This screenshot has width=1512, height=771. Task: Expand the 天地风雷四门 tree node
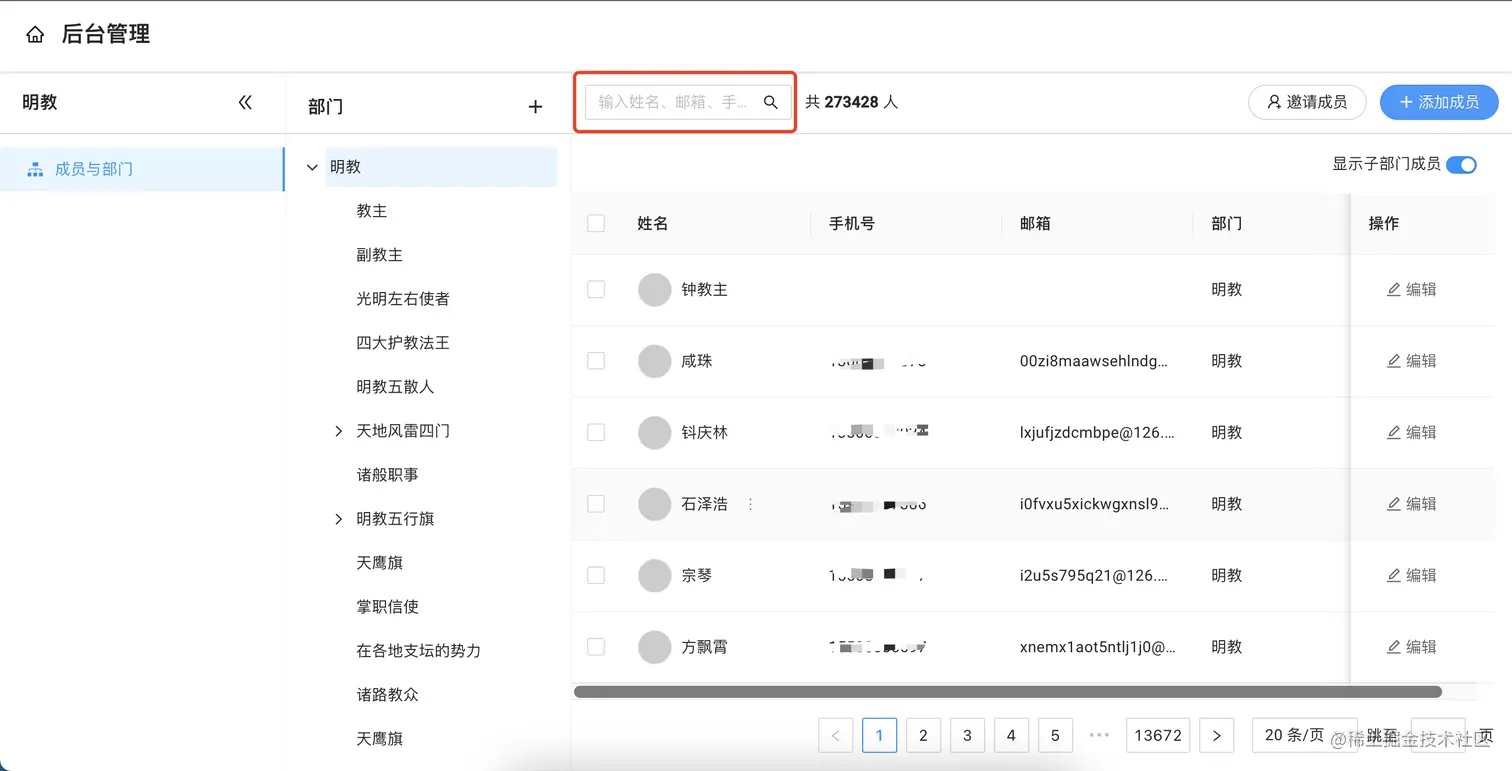pos(338,431)
